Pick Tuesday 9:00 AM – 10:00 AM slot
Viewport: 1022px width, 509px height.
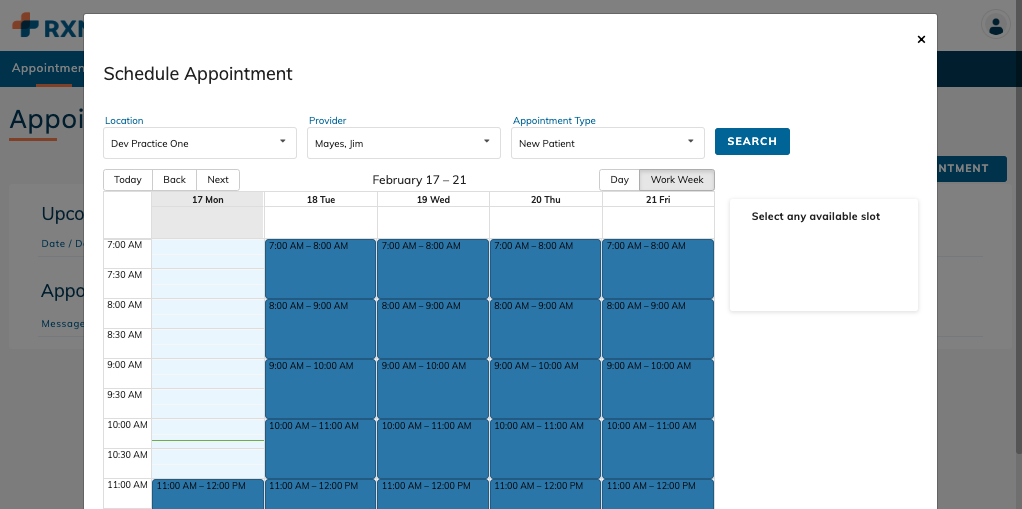tap(321, 389)
